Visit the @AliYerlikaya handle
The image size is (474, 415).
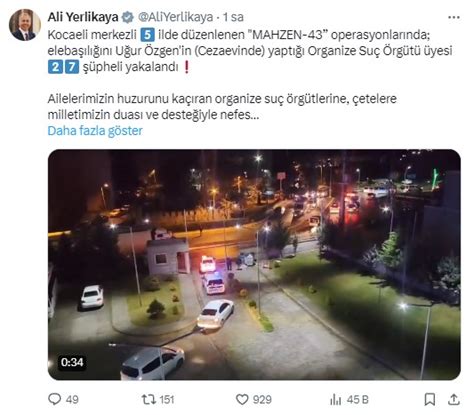tap(175, 17)
